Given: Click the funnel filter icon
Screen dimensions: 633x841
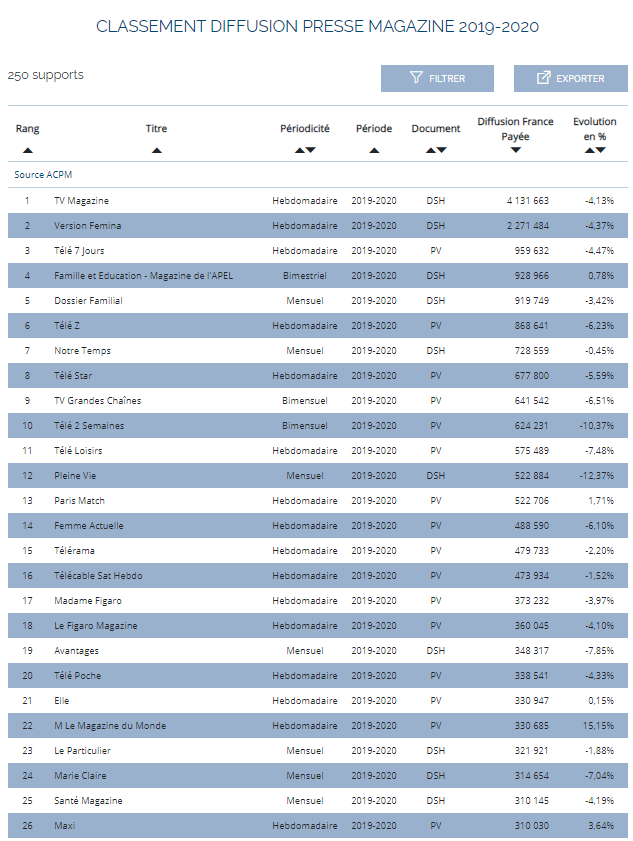Looking at the screenshot, I should coord(416,78).
